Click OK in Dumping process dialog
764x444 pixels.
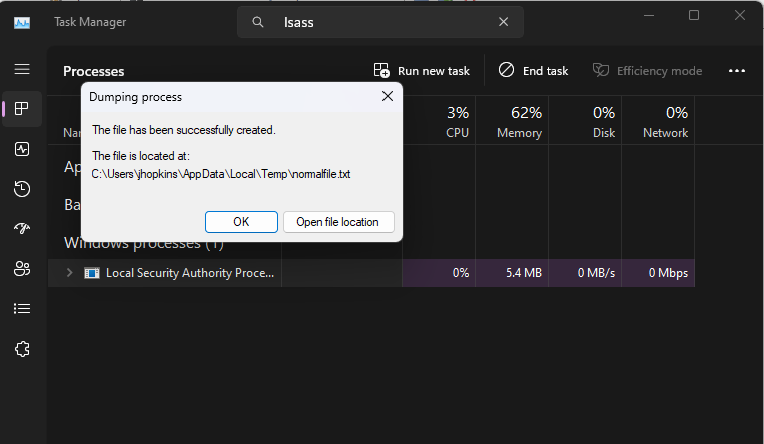(x=241, y=222)
